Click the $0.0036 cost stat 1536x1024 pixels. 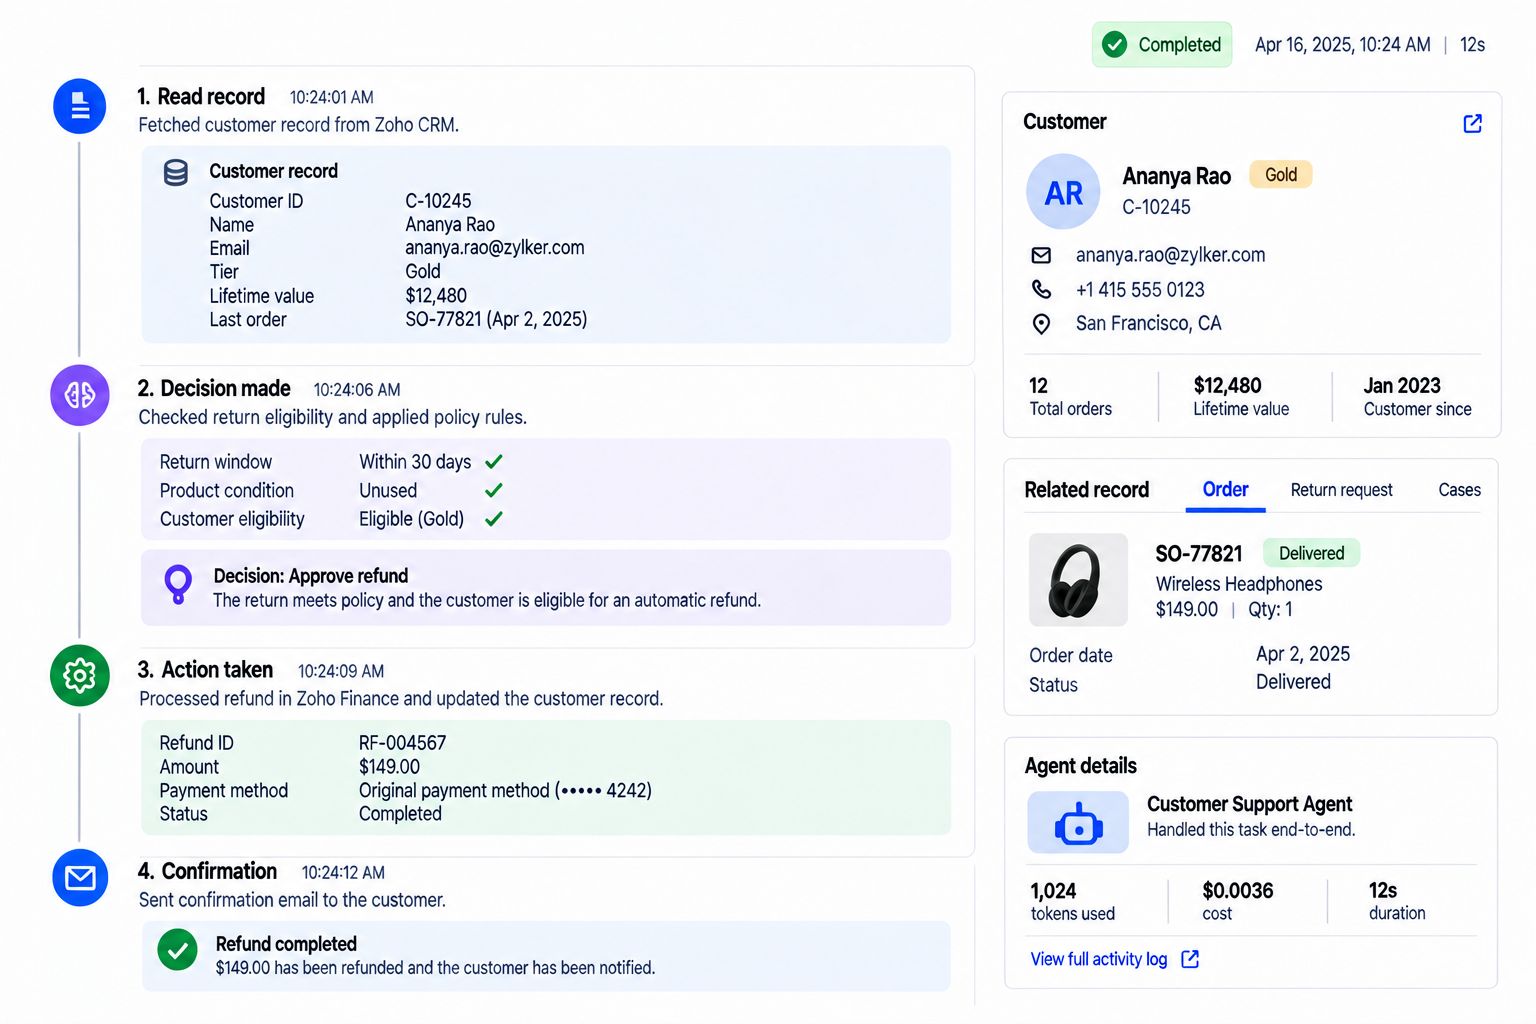1237,901
